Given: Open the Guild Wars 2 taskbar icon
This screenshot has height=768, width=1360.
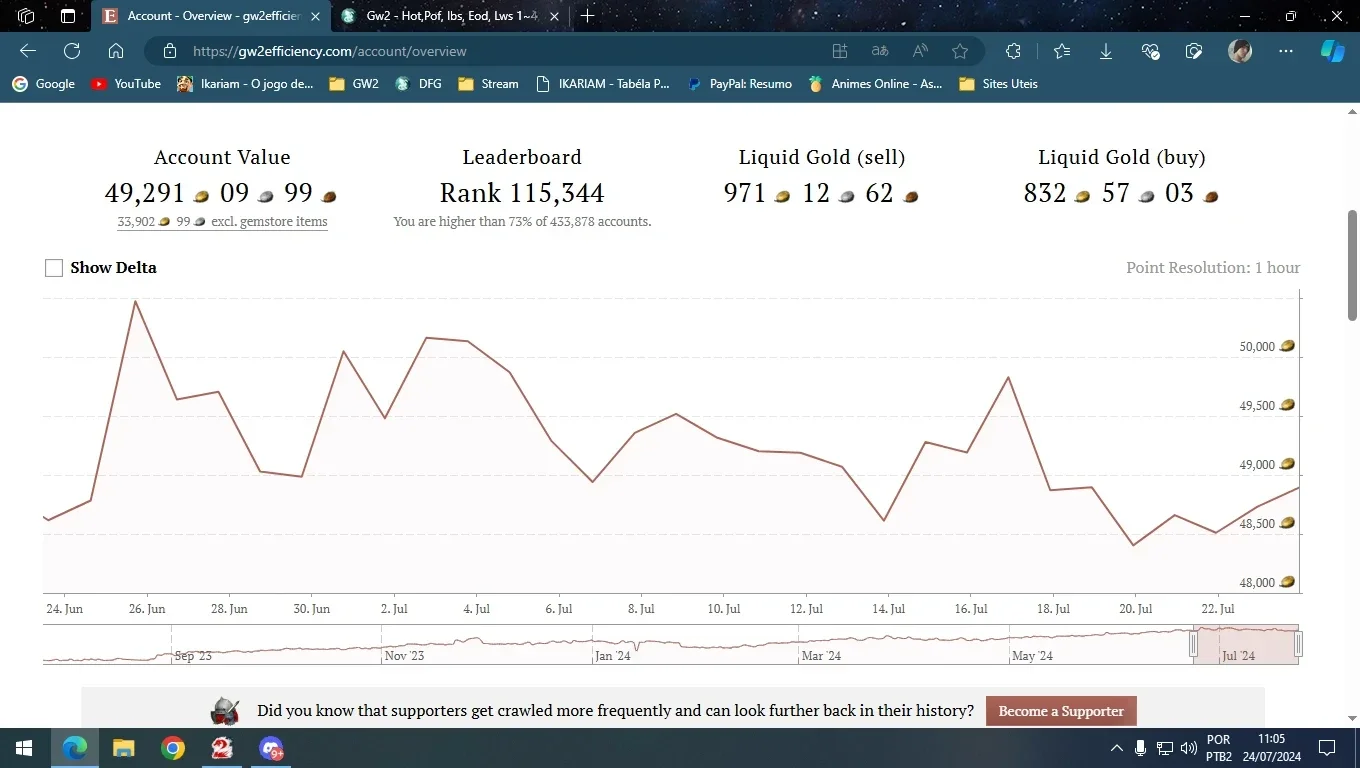Looking at the screenshot, I should pos(222,748).
